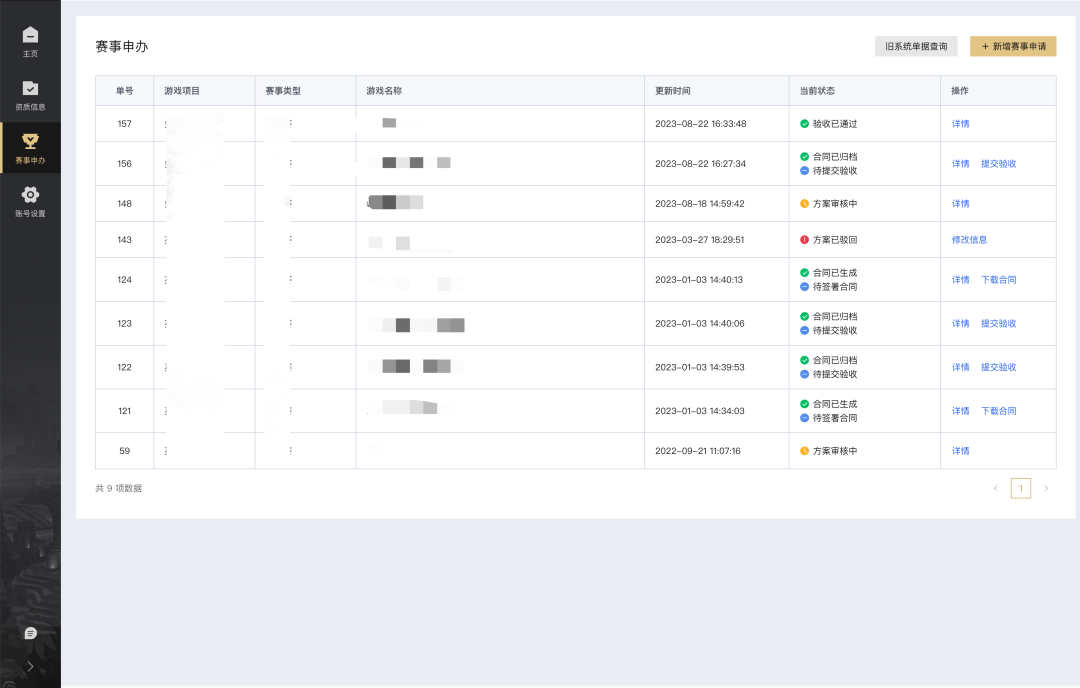Open the 资质信息 sidebar icon
The width and height of the screenshot is (1080, 688).
(30, 89)
